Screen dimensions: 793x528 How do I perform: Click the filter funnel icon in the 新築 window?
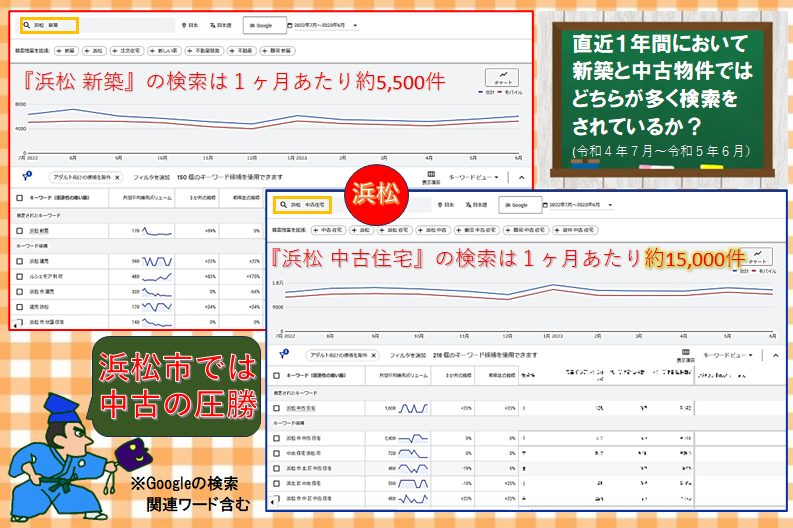click(x=27, y=176)
